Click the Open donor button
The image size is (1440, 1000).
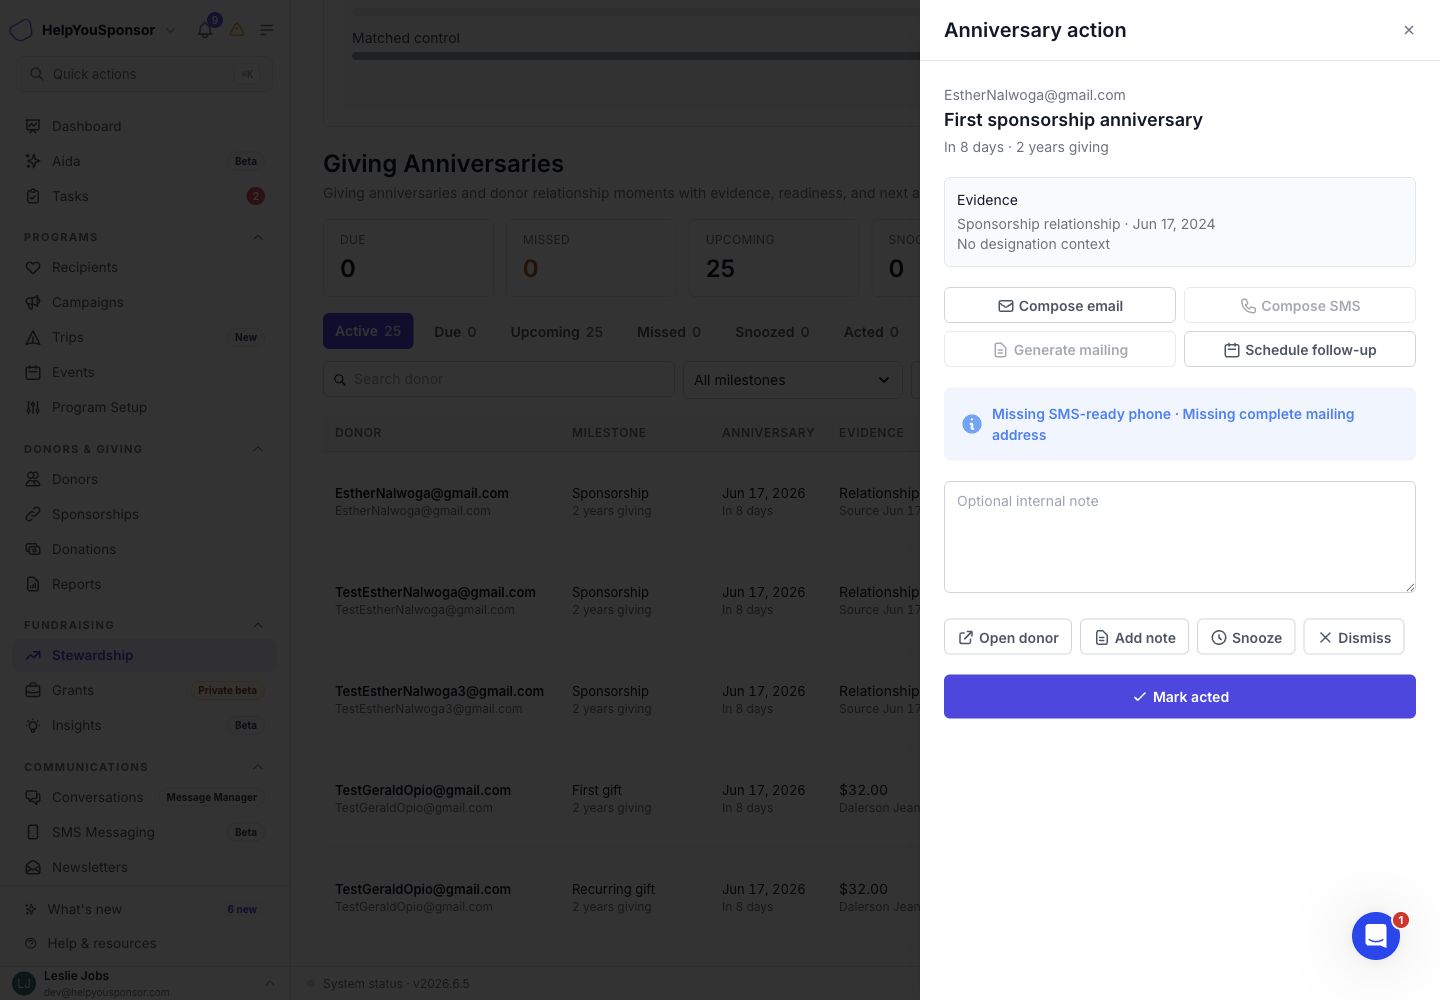click(1008, 637)
